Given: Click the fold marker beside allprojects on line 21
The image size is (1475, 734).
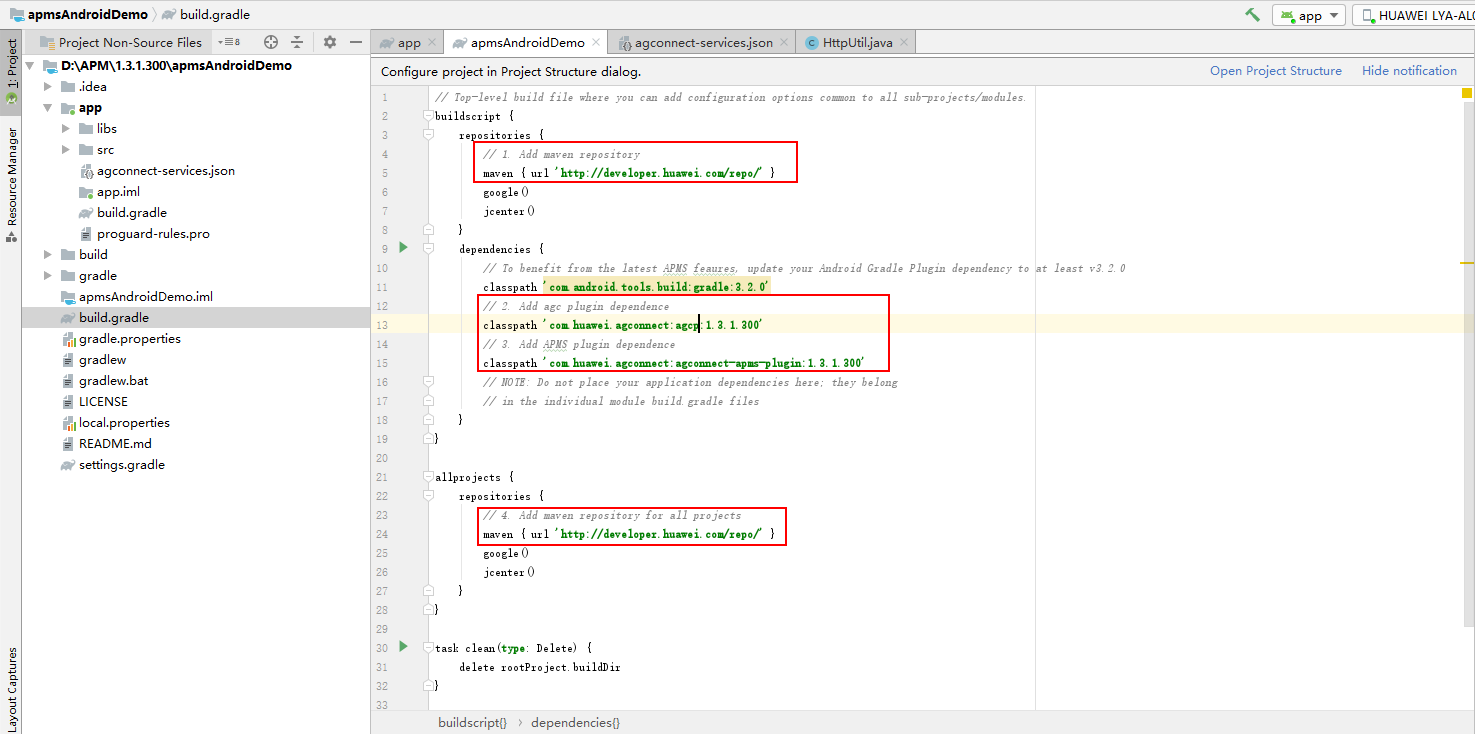Looking at the screenshot, I should tap(428, 477).
